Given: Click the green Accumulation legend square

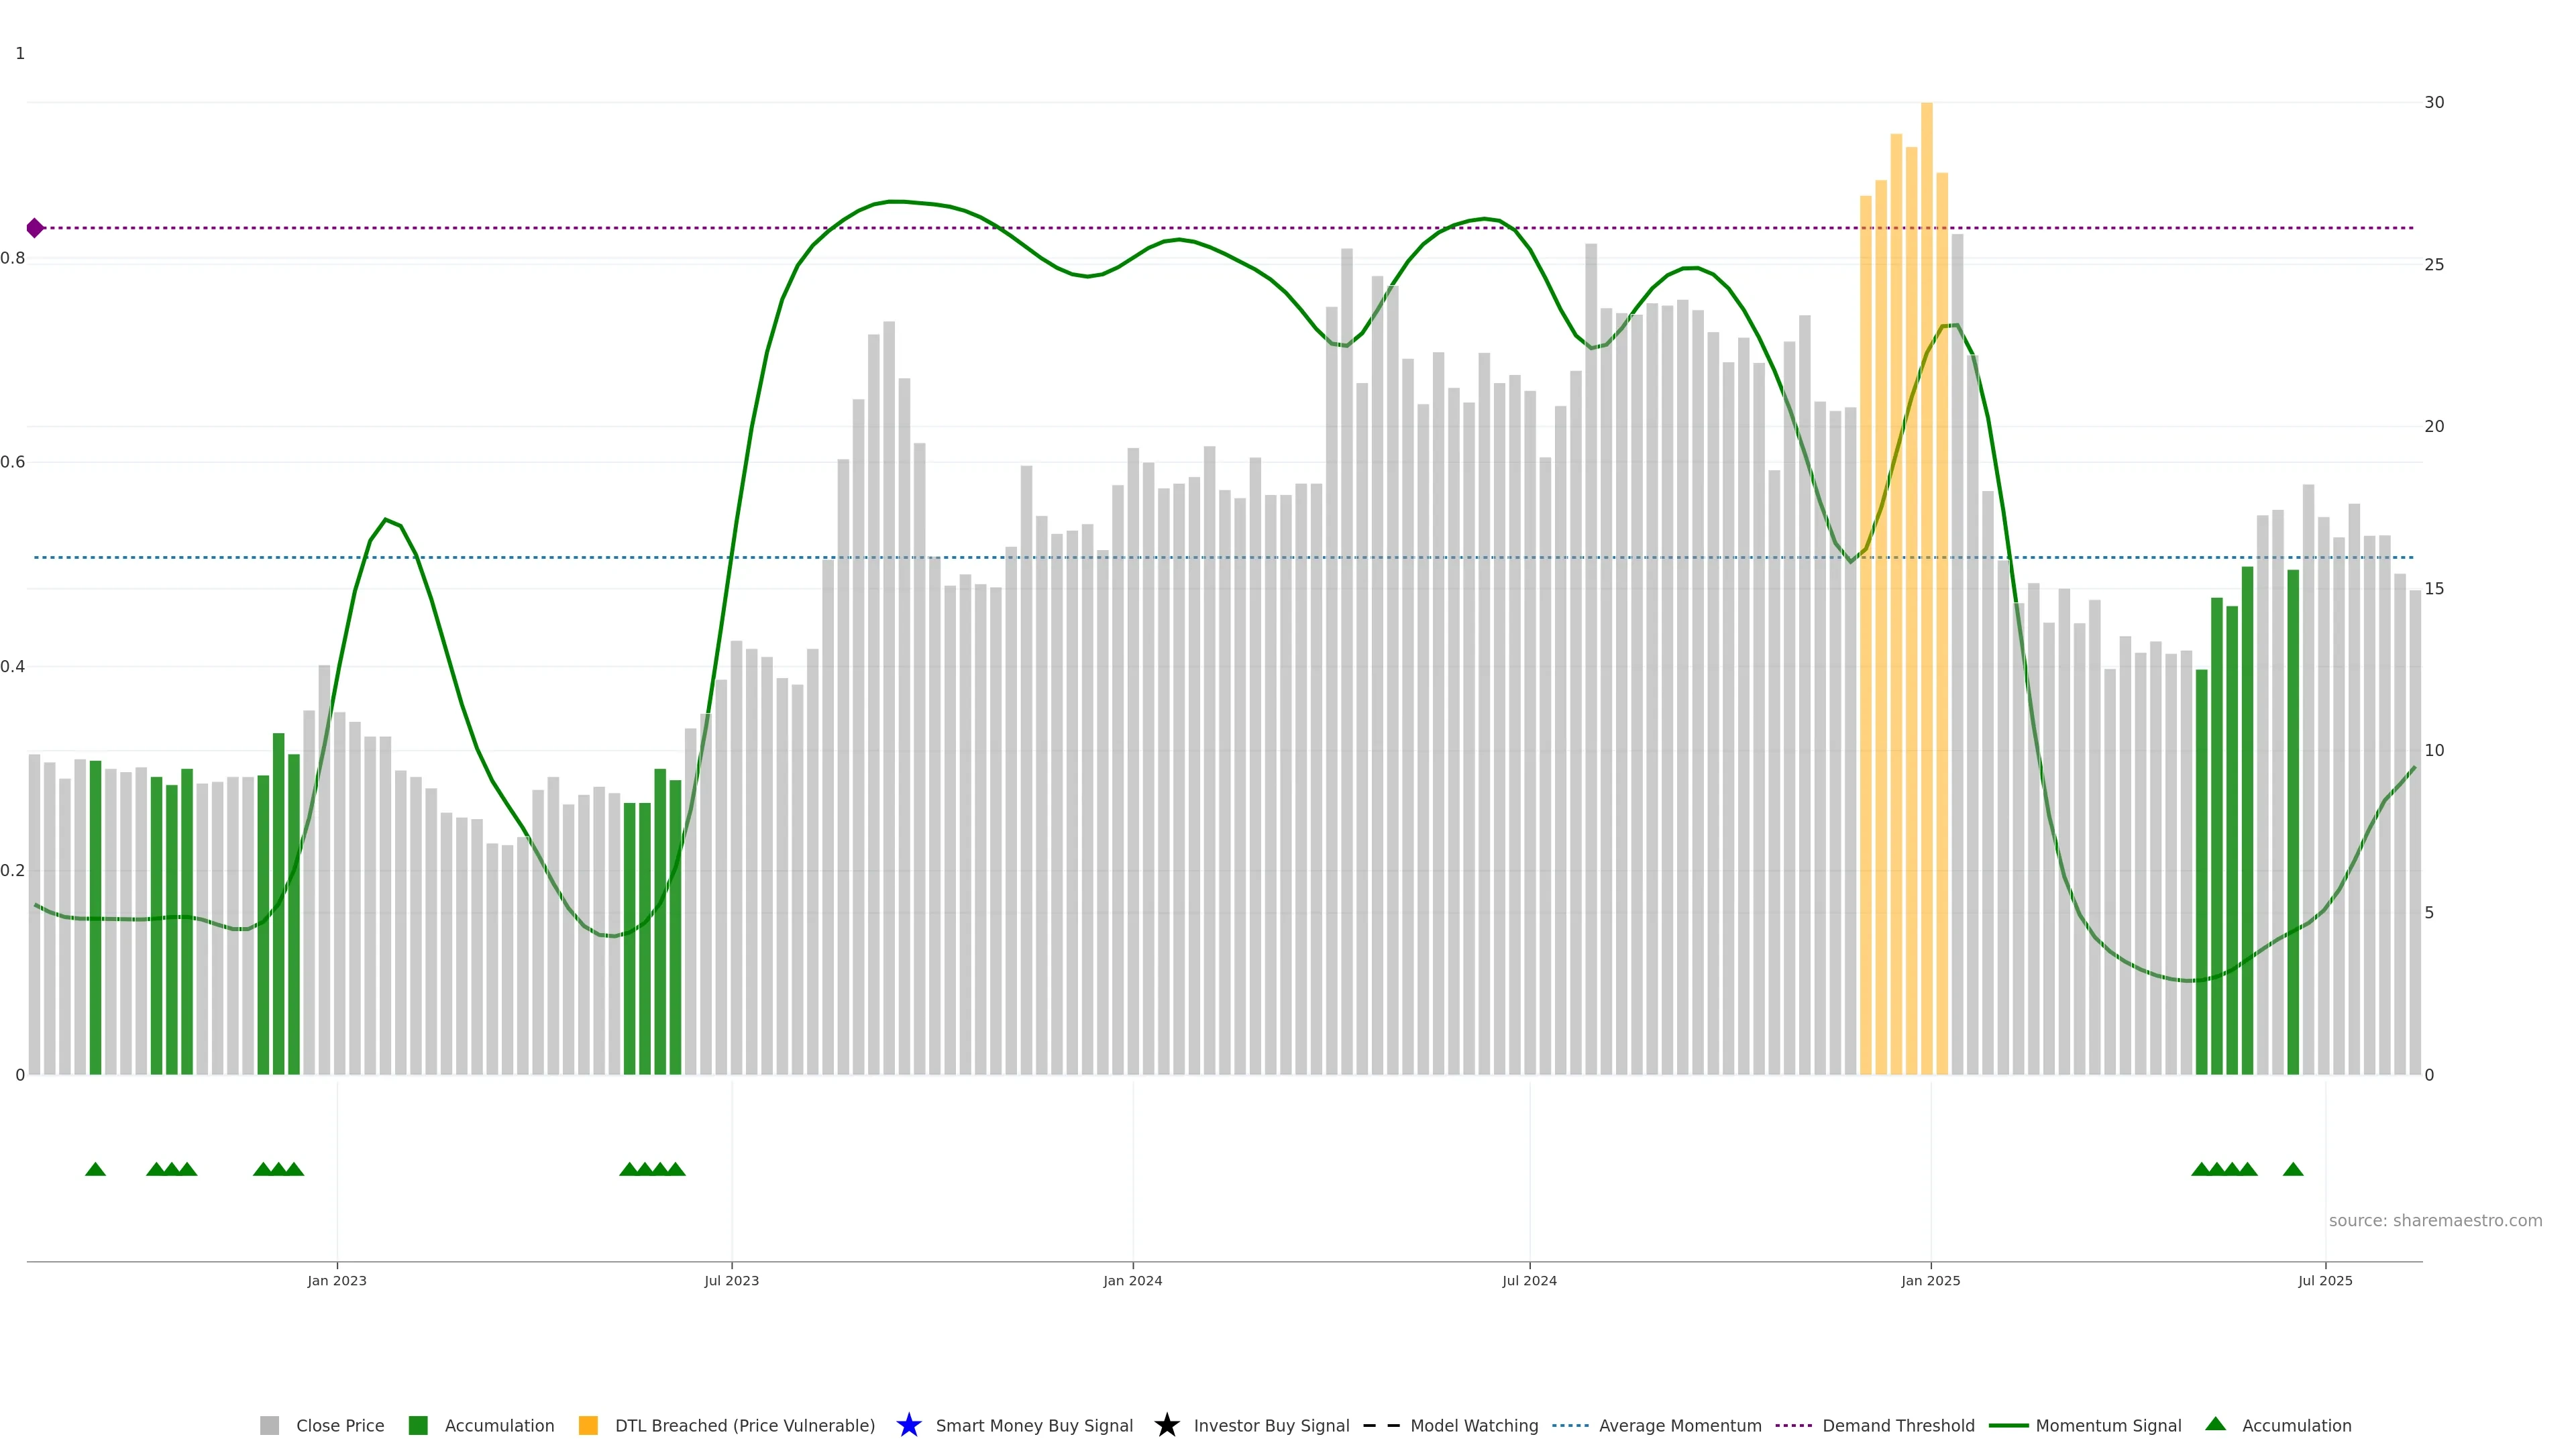Looking at the screenshot, I should pyautogui.click(x=418, y=1425).
